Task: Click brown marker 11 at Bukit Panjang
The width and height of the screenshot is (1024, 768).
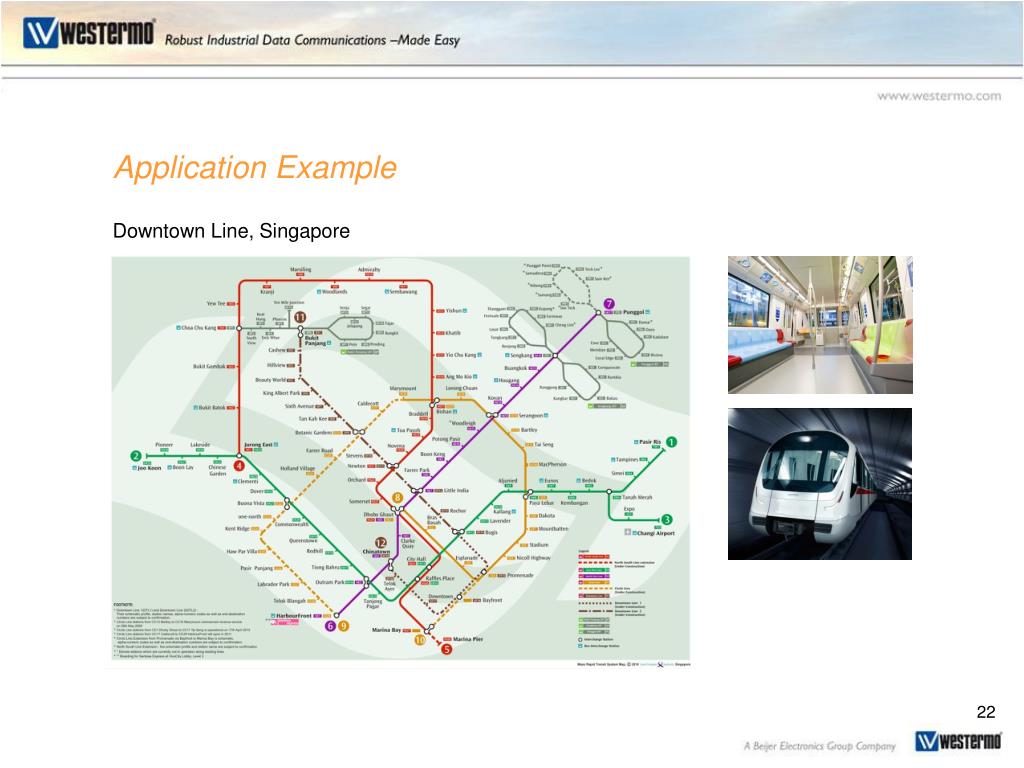Action: point(300,317)
